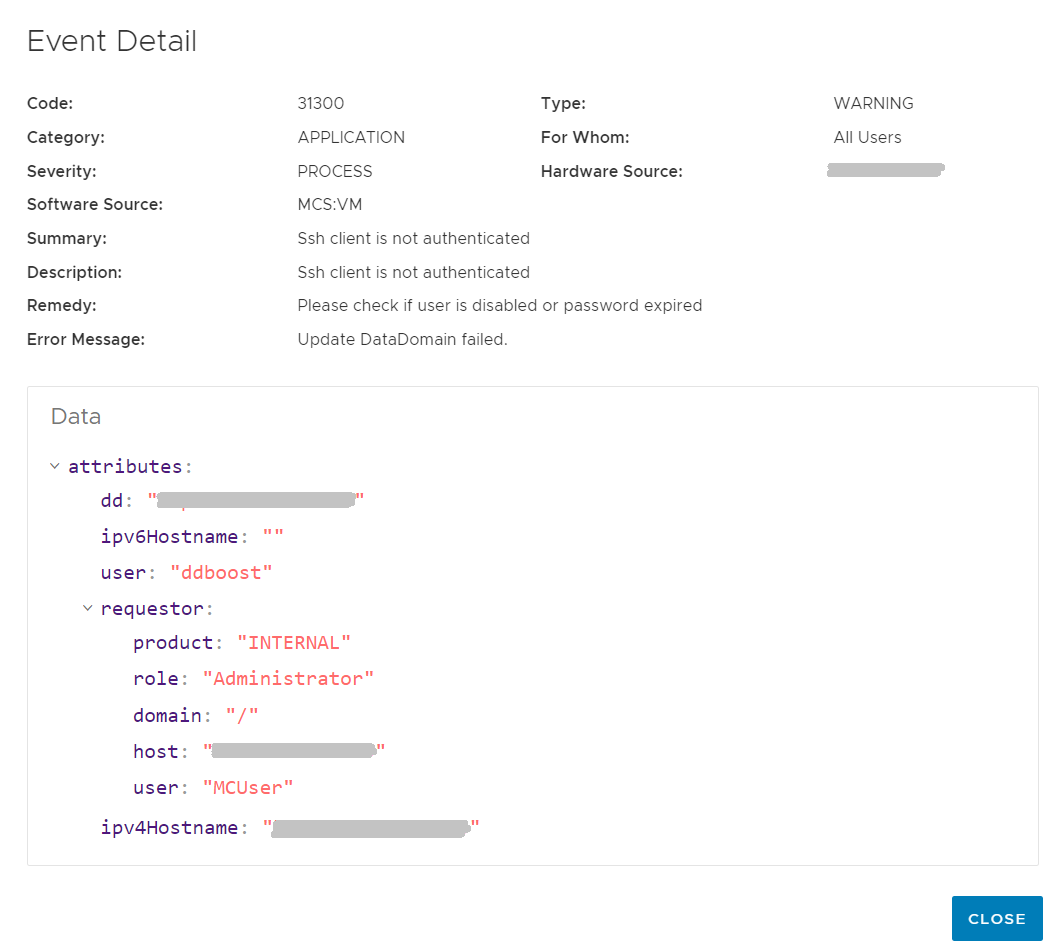
Task: Click the Administrator role value
Action: point(288,678)
